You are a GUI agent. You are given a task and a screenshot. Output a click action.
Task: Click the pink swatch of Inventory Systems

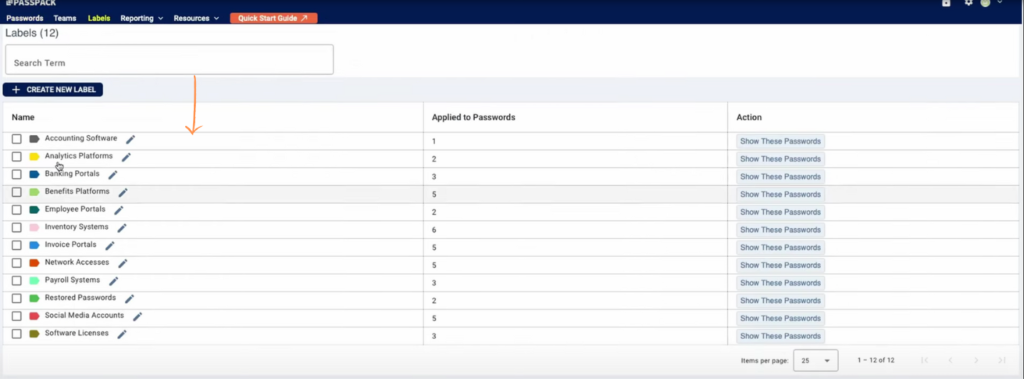(x=35, y=227)
